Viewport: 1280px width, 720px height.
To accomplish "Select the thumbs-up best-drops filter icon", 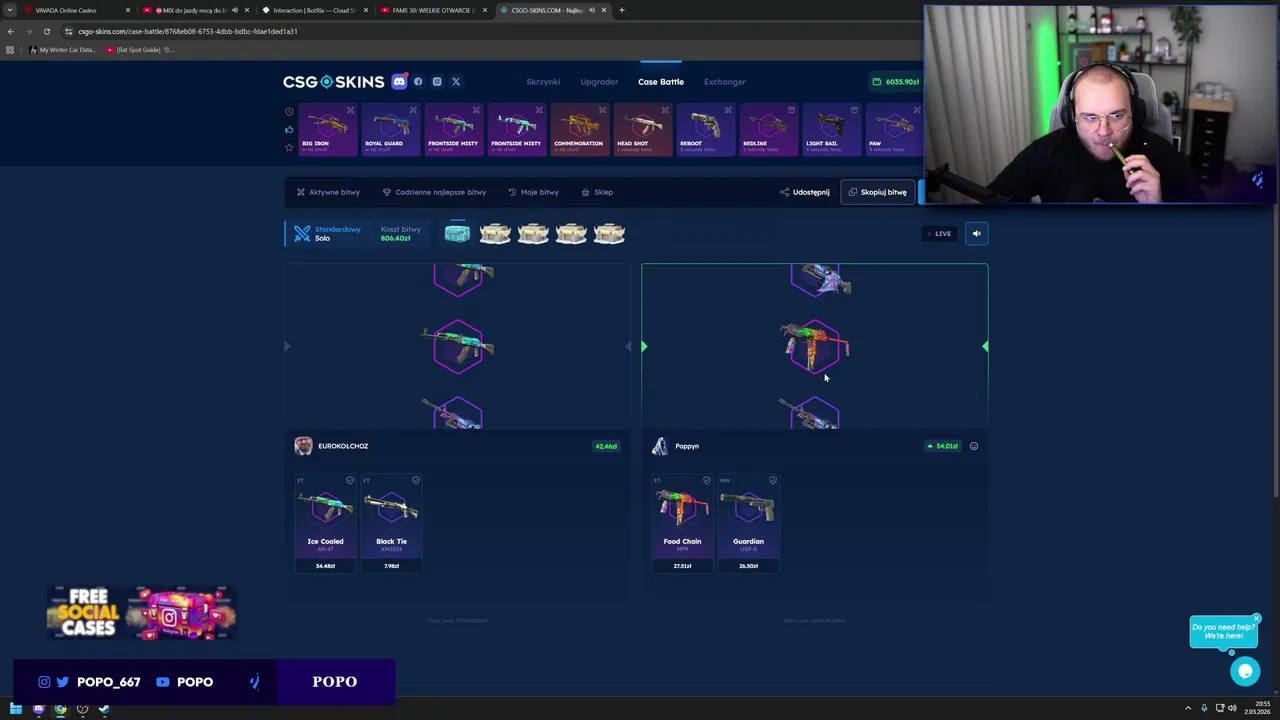I will (x=289, y=129).
